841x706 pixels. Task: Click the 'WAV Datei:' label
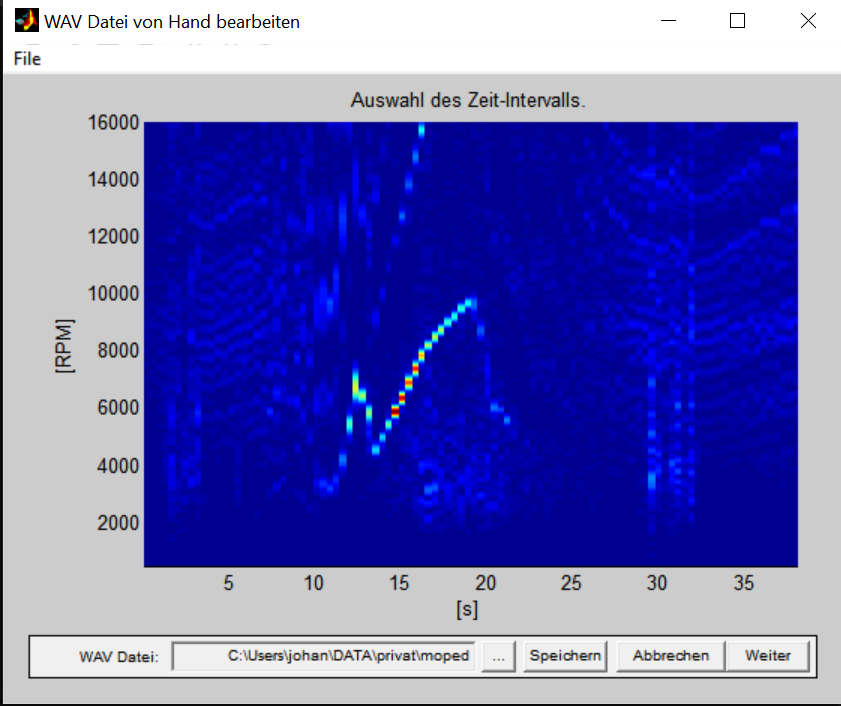click(x=119, y=657)
